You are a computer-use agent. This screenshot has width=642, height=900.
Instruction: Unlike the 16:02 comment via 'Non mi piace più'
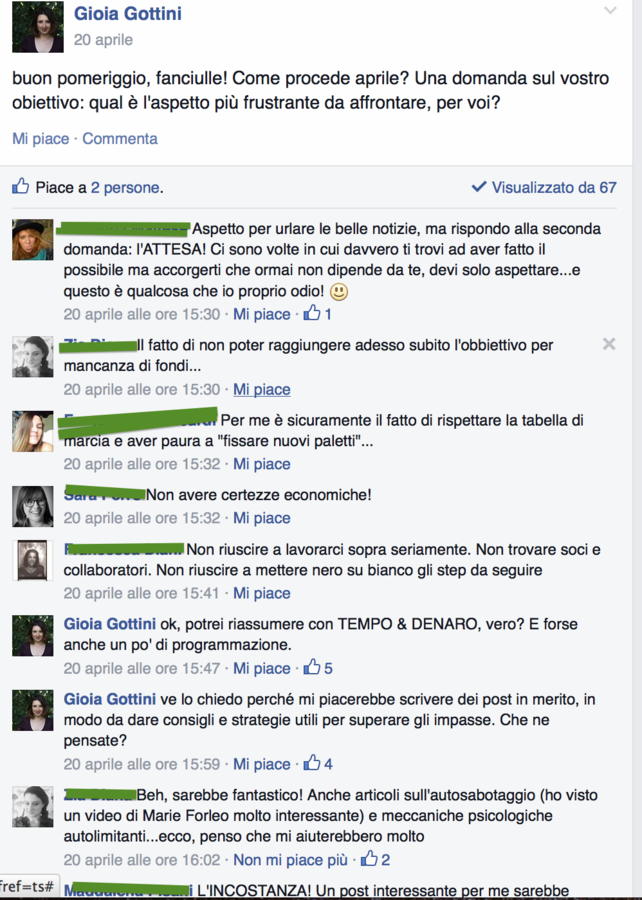click(290, 860)
